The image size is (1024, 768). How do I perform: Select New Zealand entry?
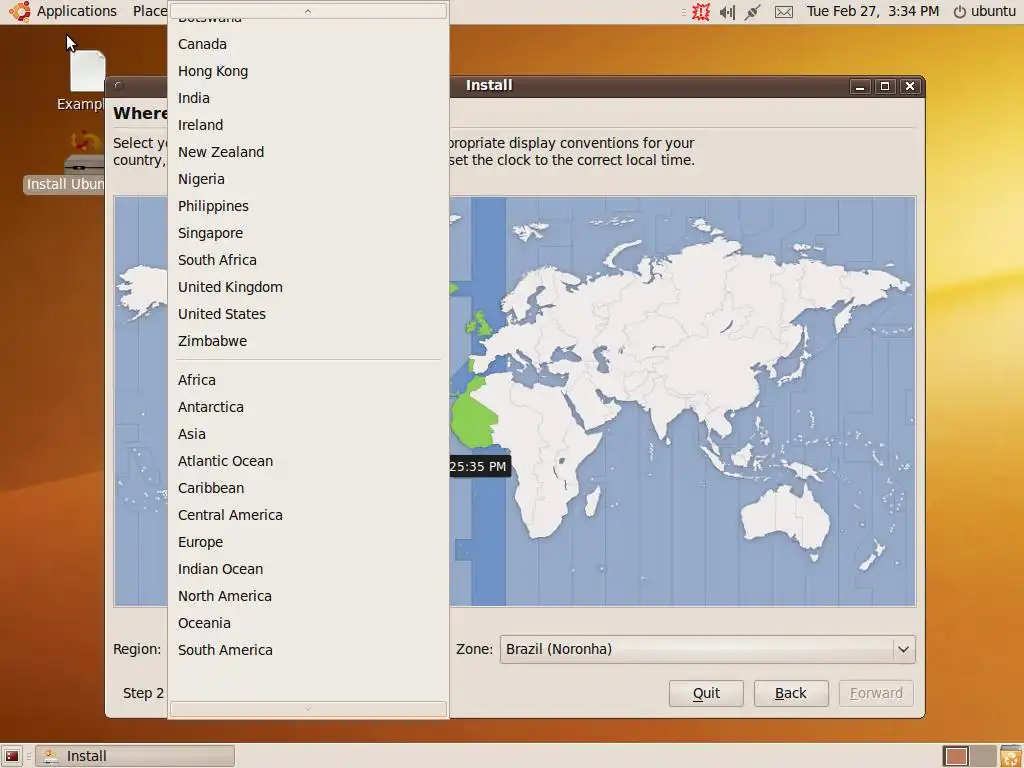pos(308,152)
